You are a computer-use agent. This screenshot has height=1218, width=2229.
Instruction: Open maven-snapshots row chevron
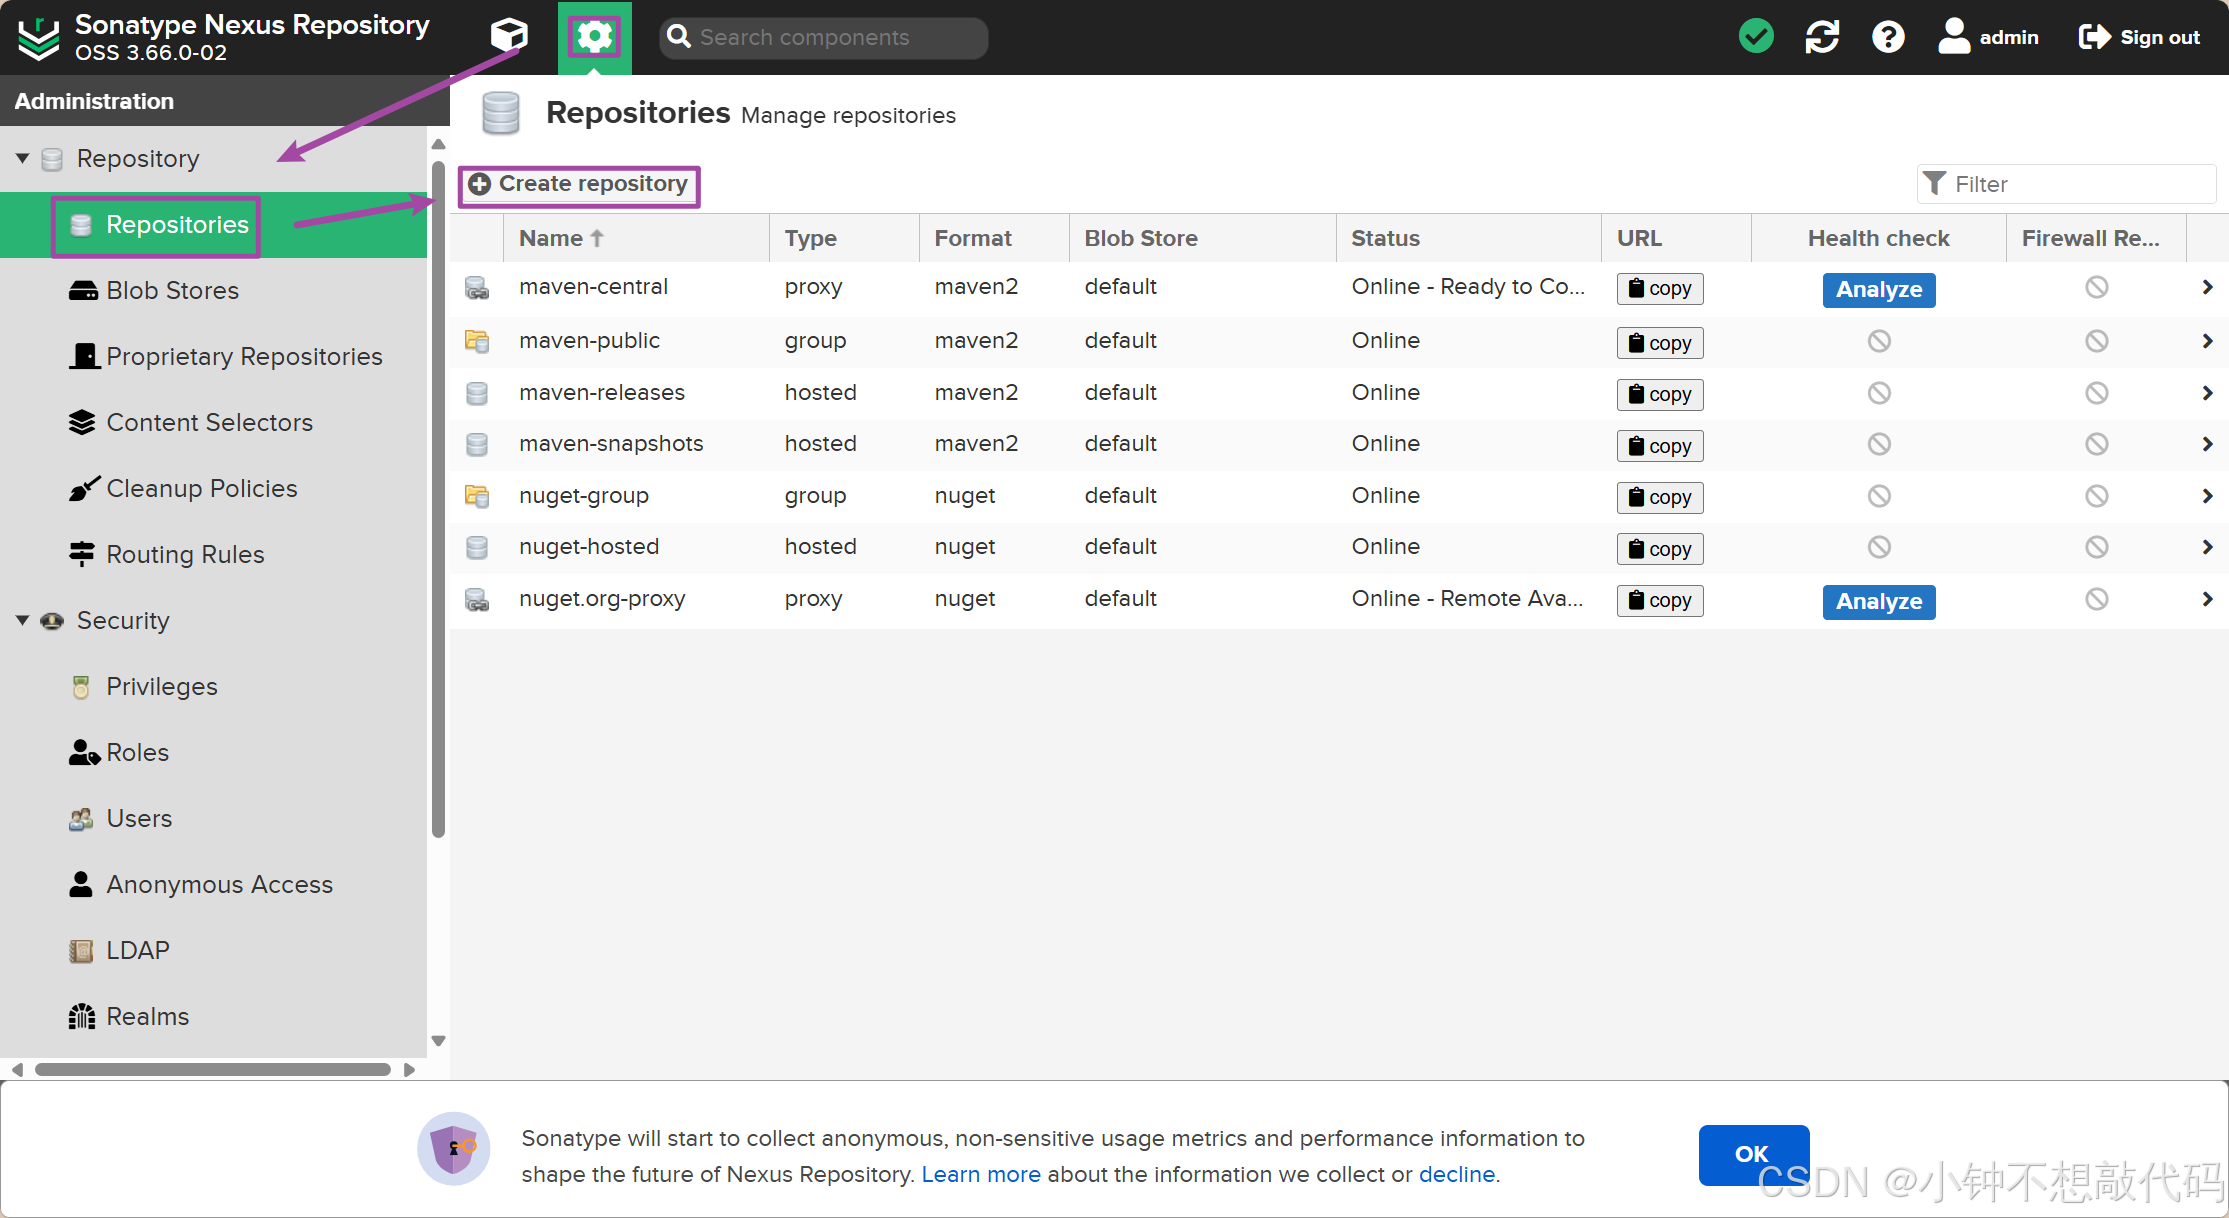click(2207, 445)
